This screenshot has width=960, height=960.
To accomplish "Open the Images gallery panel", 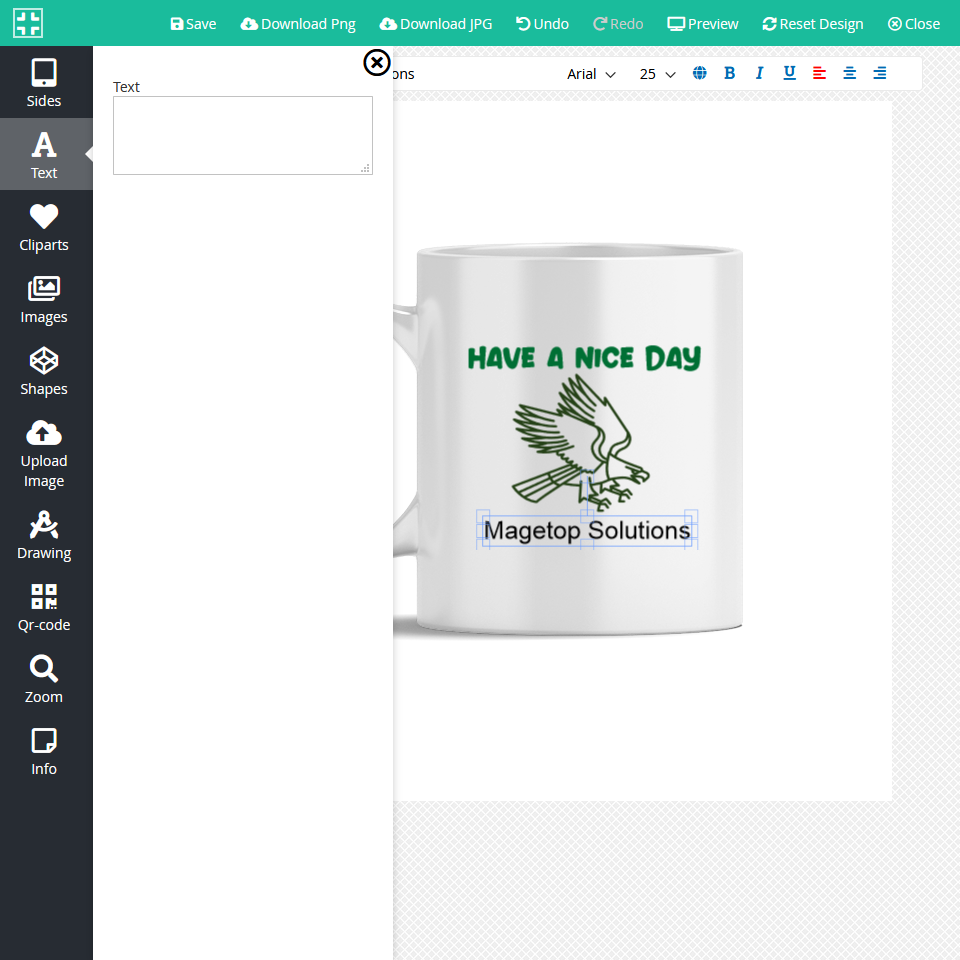I will (44, 299).
